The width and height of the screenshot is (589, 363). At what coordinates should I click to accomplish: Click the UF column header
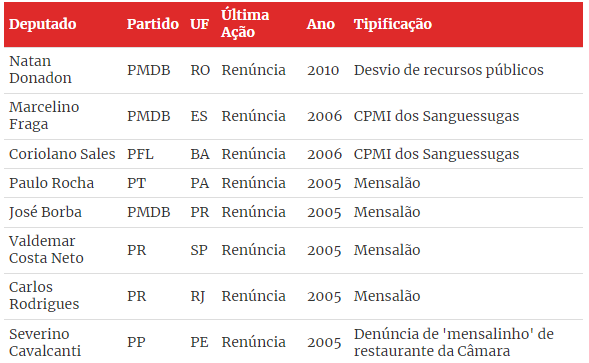199,24
